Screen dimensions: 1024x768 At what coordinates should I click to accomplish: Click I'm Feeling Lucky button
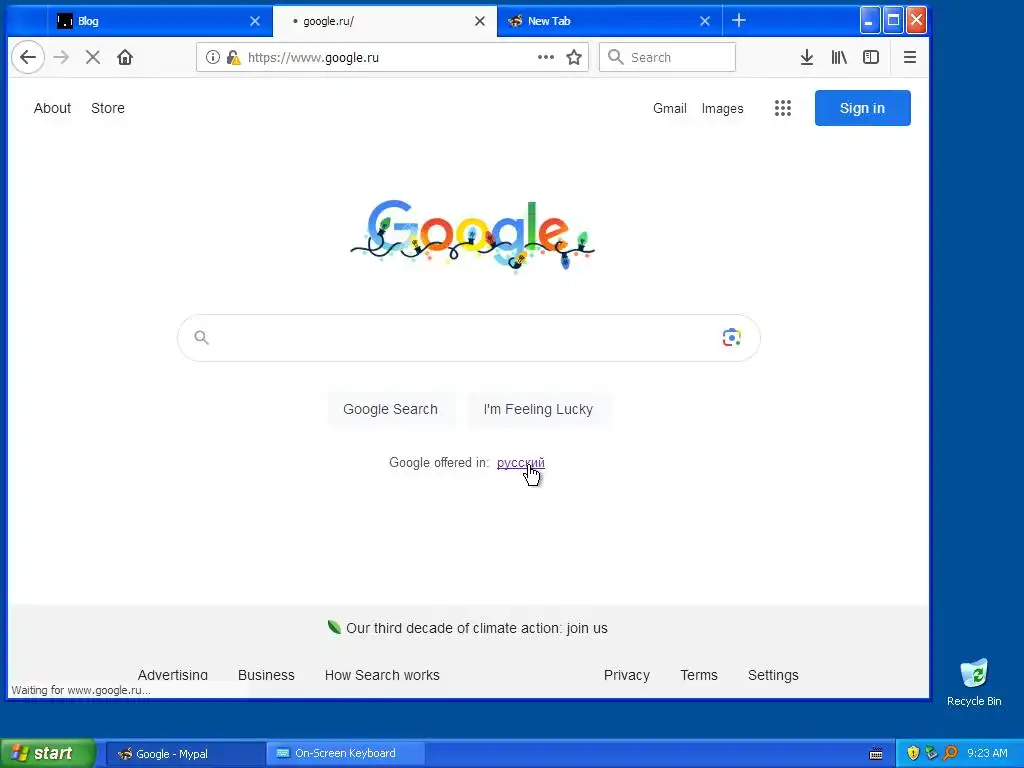pyautogui.click(x=538, y=409)
